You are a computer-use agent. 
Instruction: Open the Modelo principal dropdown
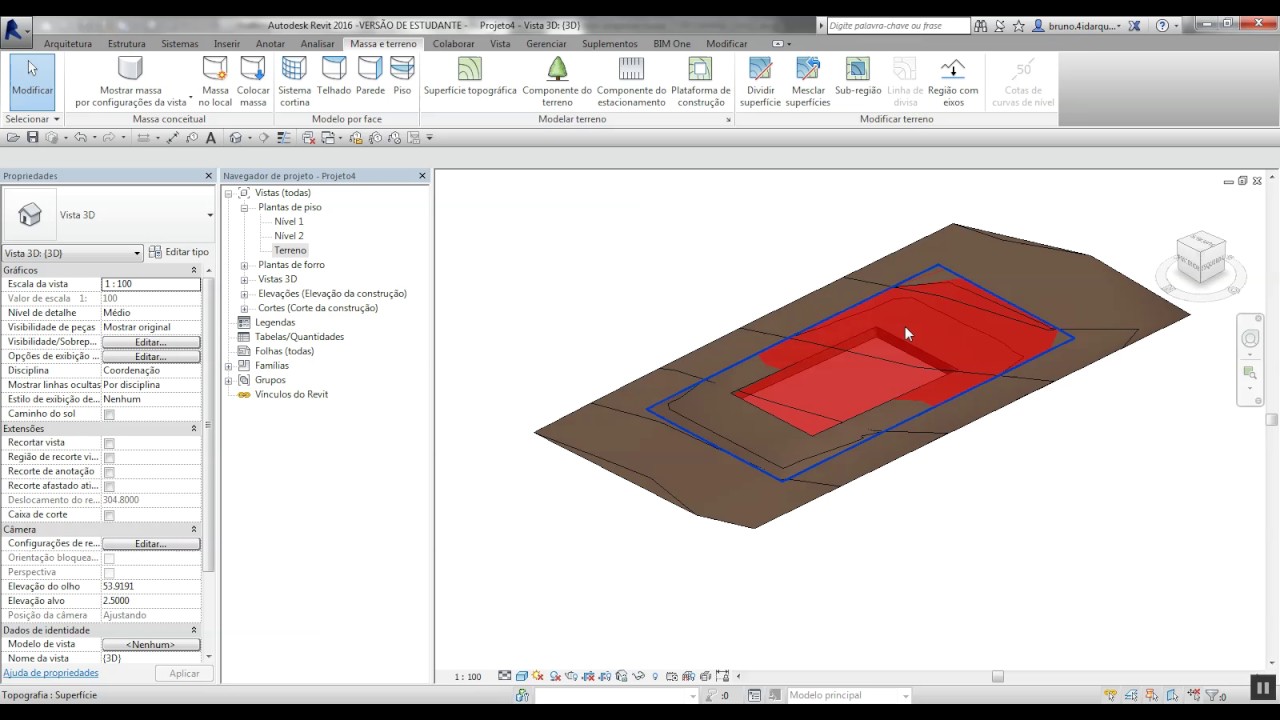click(x=848, y=696)
